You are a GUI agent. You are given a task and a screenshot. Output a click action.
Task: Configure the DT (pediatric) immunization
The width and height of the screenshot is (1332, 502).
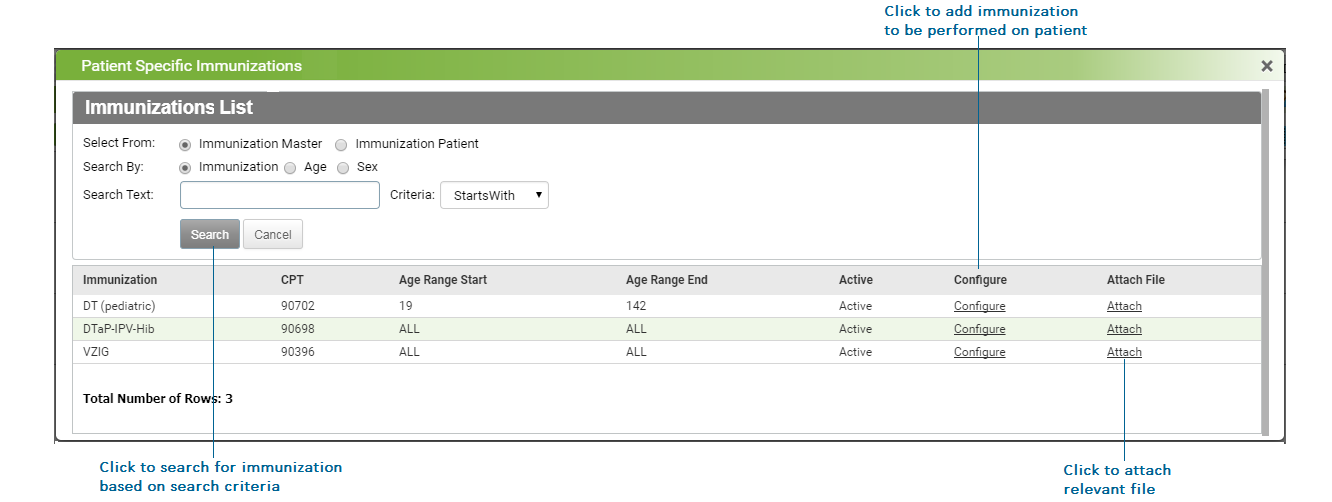click(x=979, y=306)
